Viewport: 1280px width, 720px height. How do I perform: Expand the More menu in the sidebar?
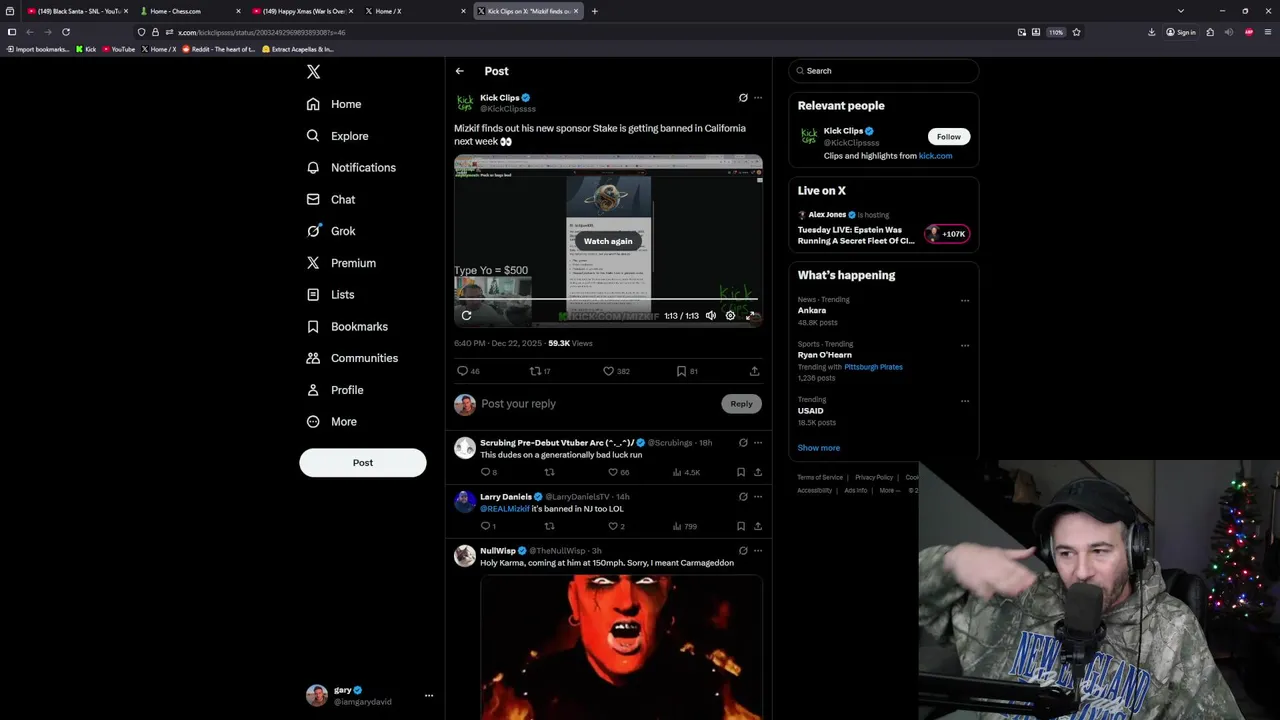[332, 422]
